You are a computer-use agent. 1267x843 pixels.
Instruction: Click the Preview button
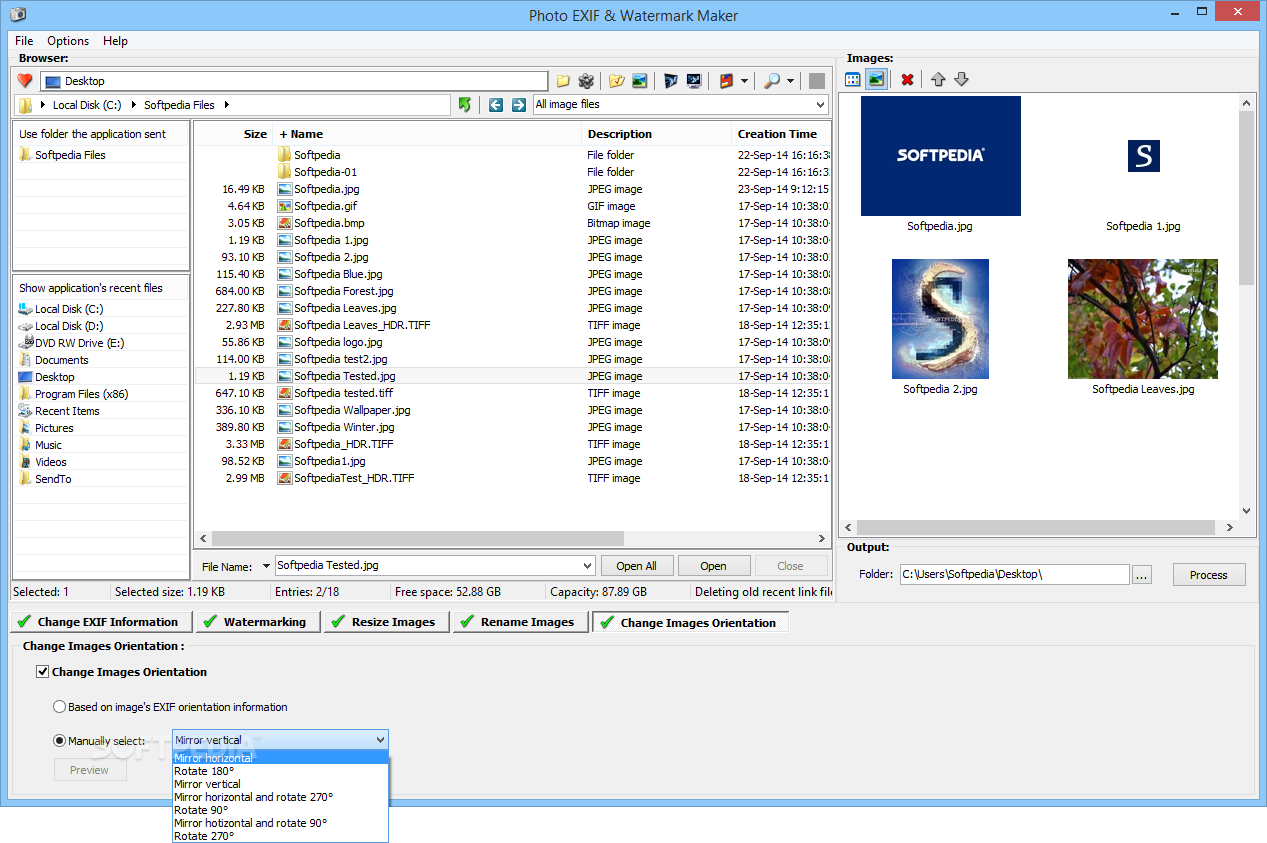(89, 770)
